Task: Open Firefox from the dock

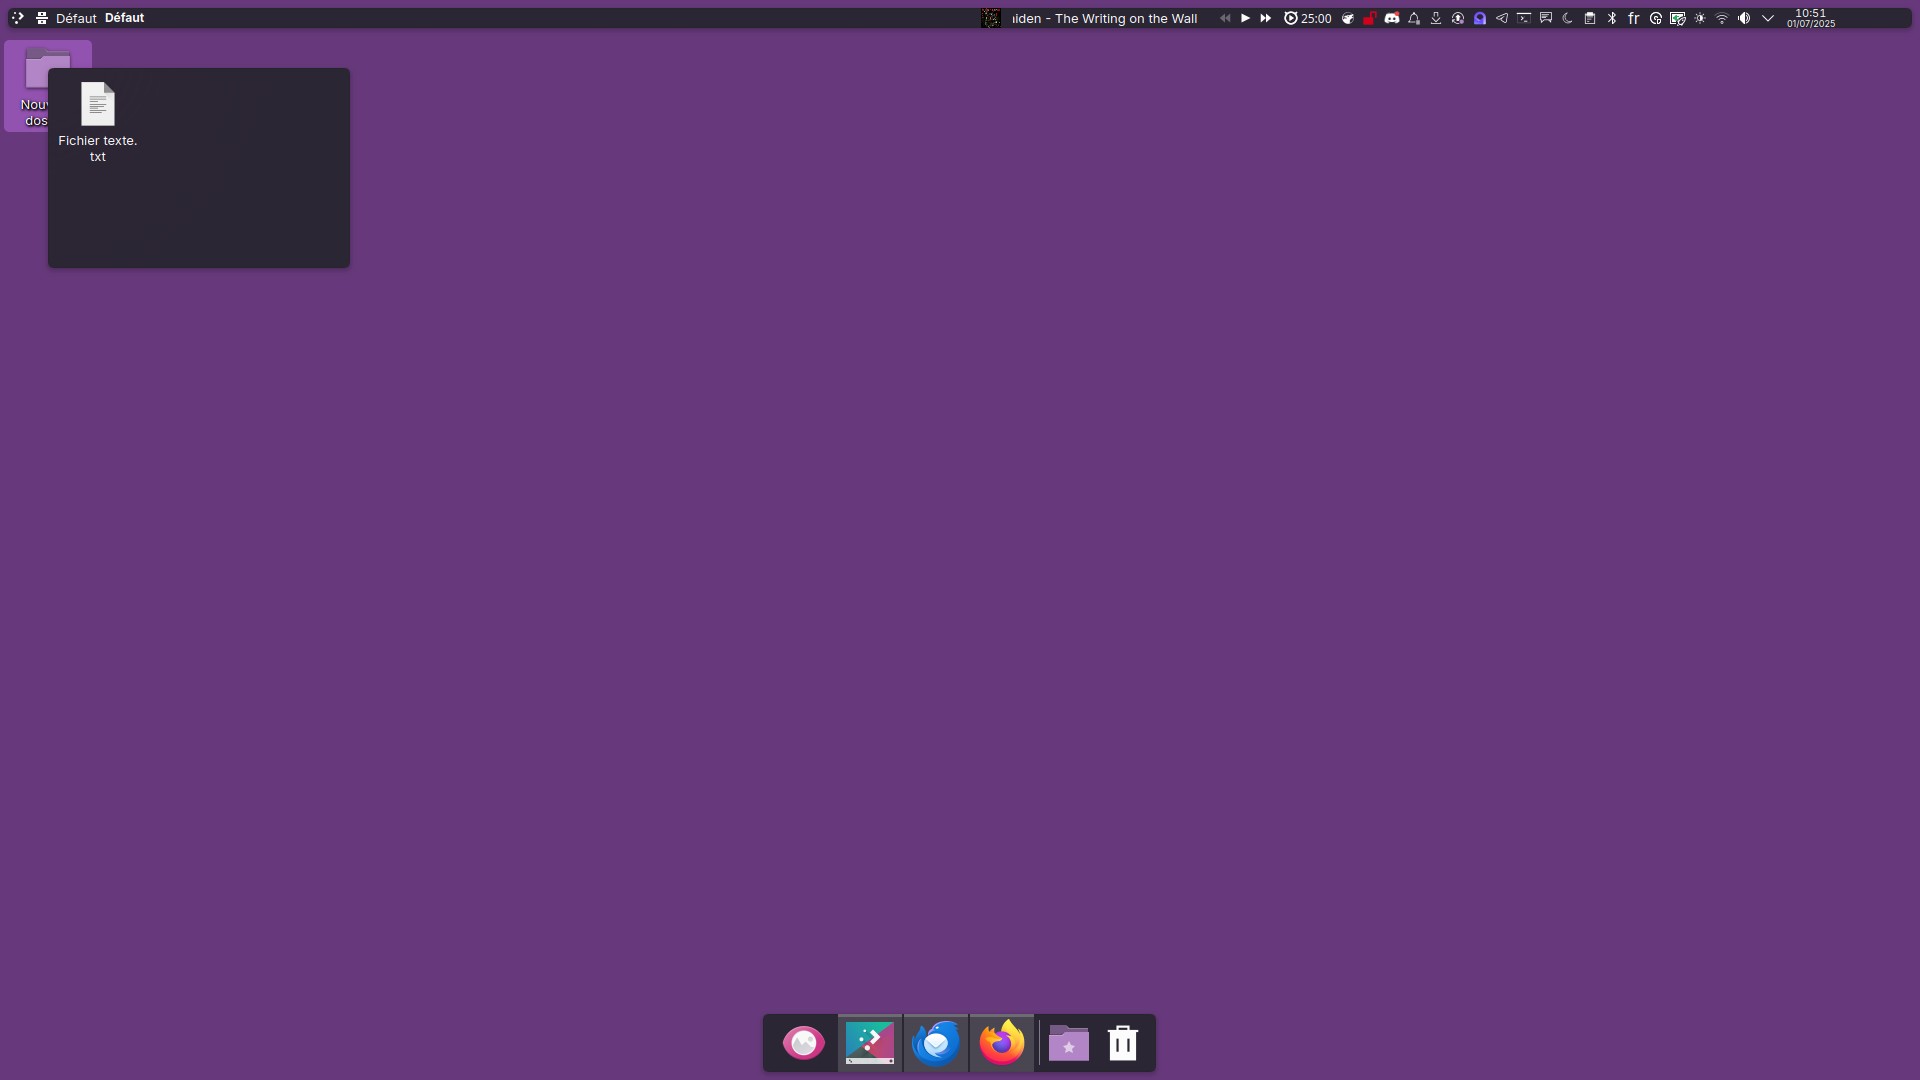Action: click(1001, 1043)
